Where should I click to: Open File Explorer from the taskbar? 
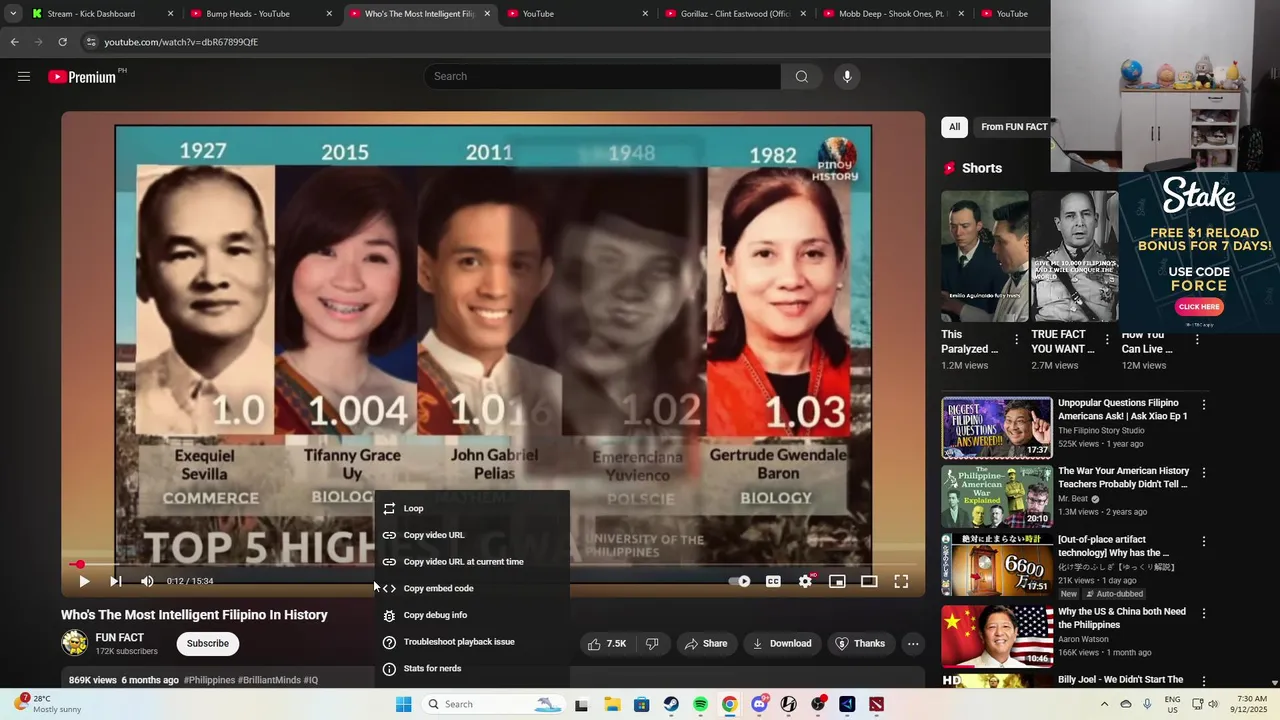pos(612,704)
